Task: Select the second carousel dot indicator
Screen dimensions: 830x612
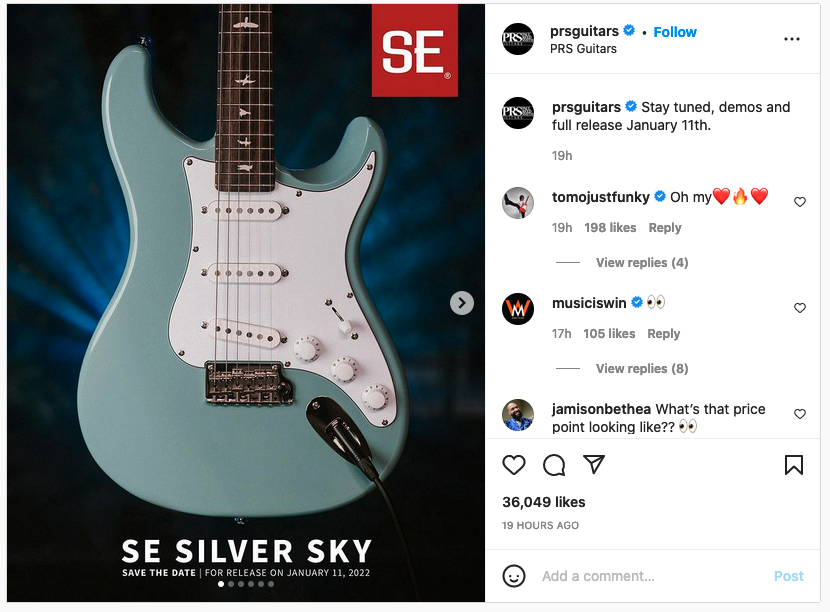Action: point(231,584)
